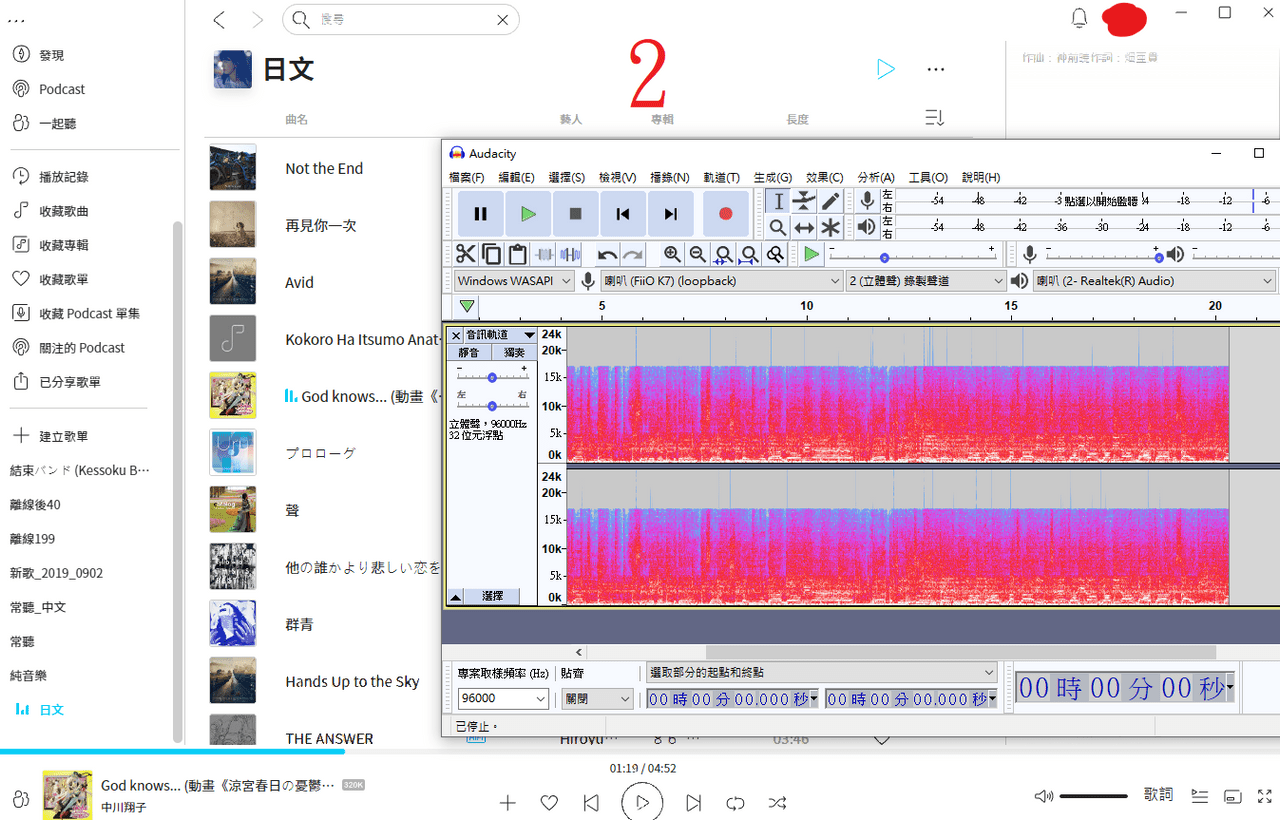The width and height of the screenshot is (1280, 820).
Task: Open the Windows WASAPI host dropdown
Action: (514, 281)
